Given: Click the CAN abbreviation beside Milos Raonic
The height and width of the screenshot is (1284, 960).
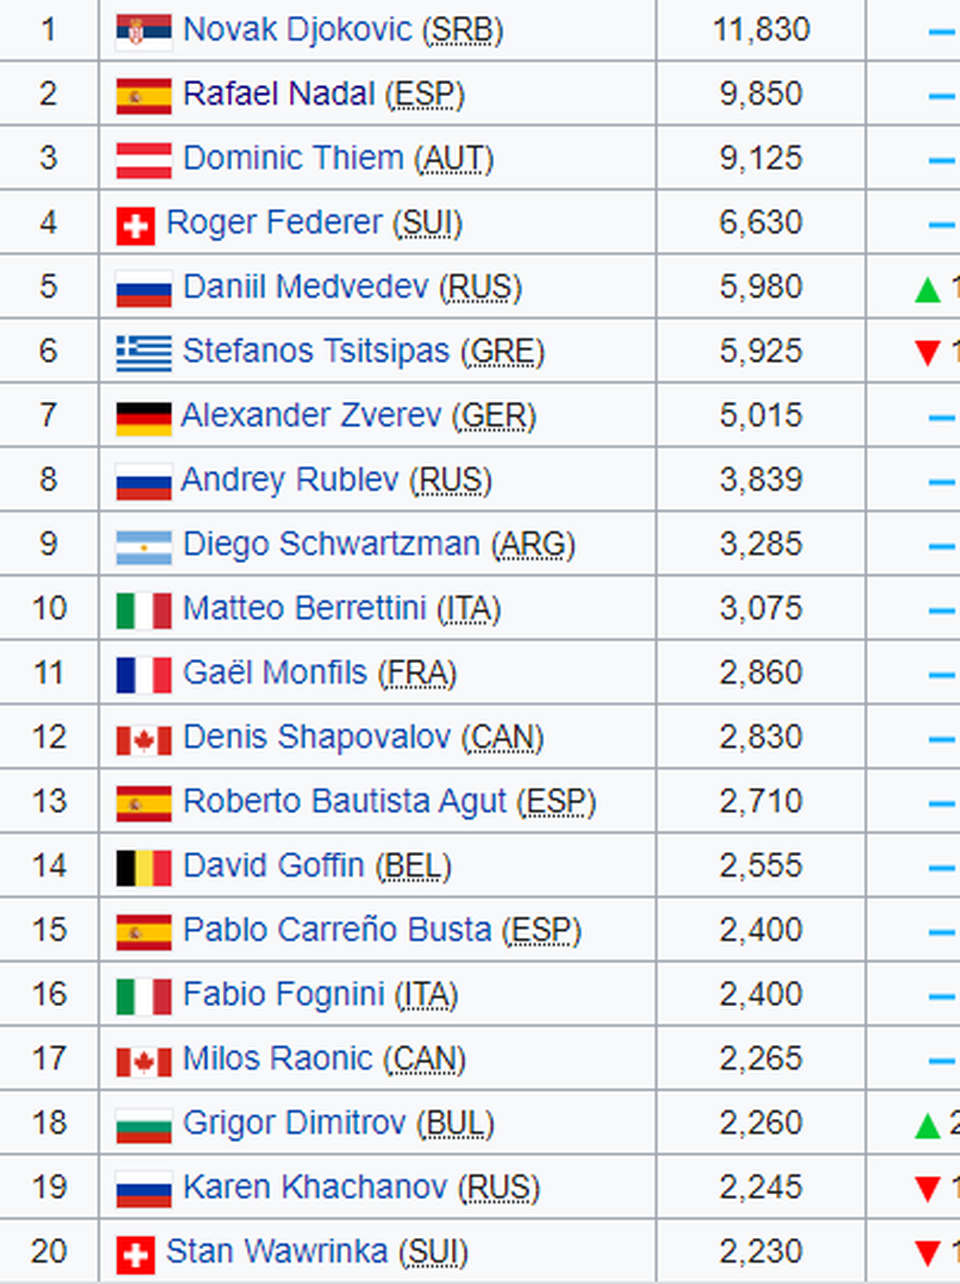Looking at the screenshot, I should pyautogui.click(x=424, y=1059).
